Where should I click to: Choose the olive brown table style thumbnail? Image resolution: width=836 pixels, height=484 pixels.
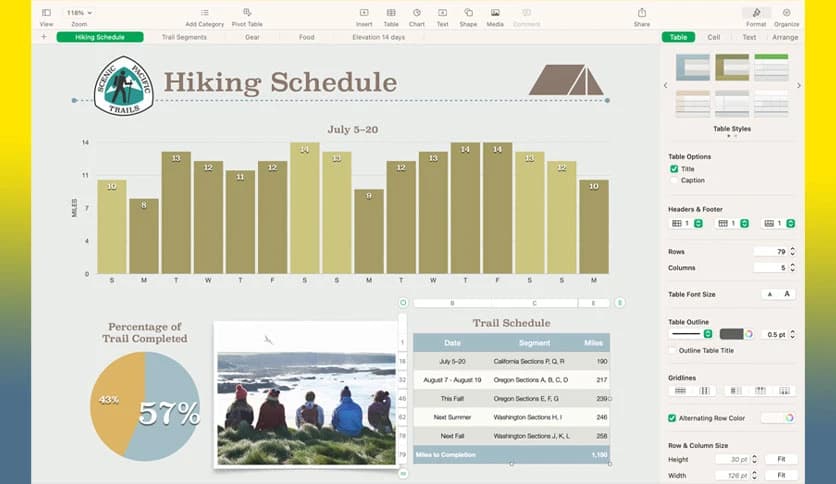click(x=732, y=67)
